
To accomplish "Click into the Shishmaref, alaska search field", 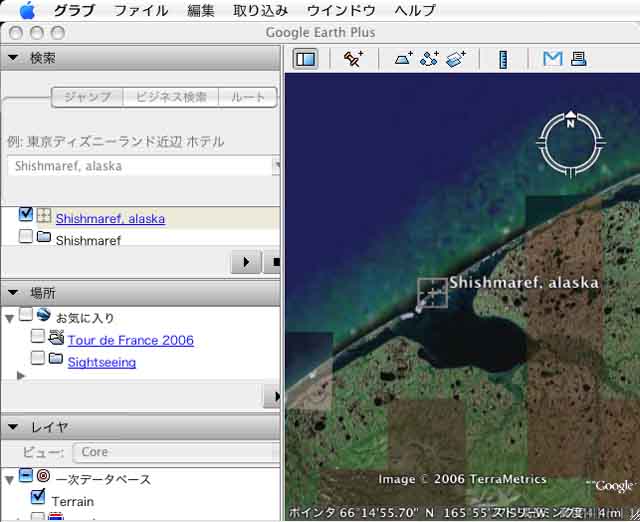I will 140,166.
